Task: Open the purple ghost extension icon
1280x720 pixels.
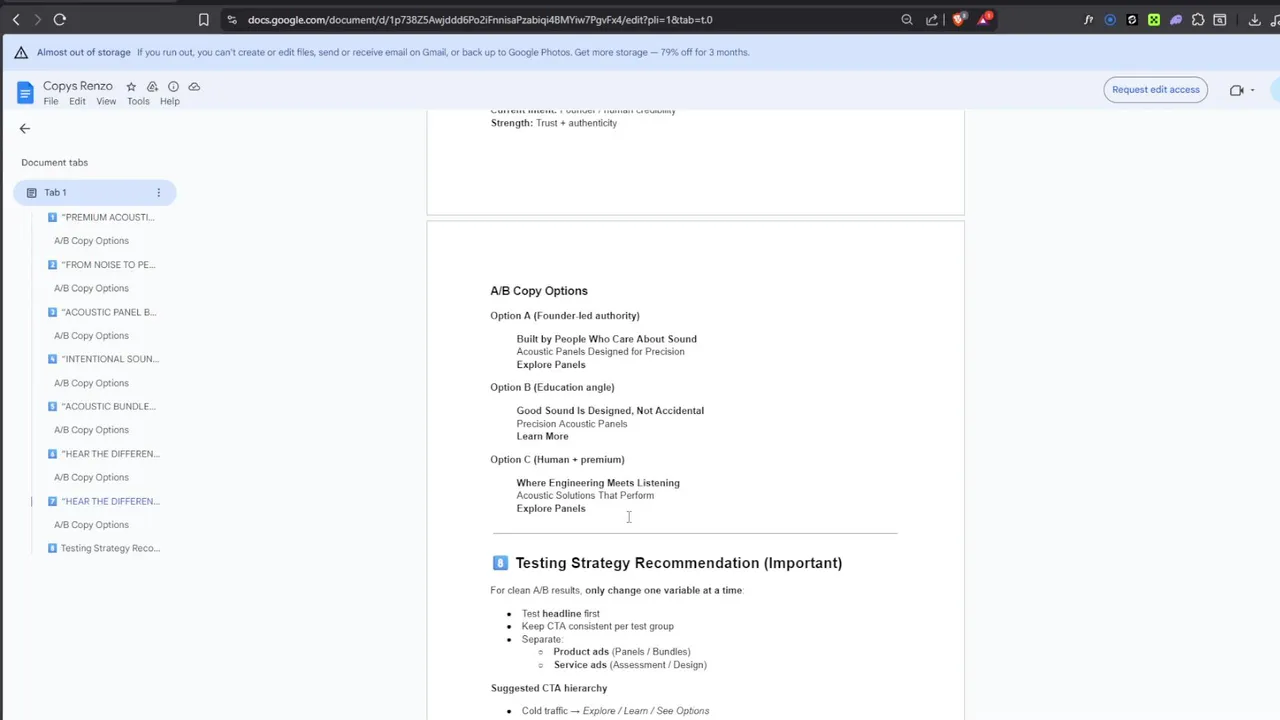Action: 1176,19
